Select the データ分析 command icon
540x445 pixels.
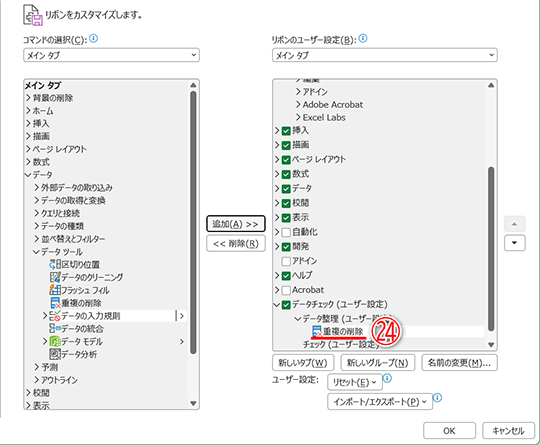(55, 354)
